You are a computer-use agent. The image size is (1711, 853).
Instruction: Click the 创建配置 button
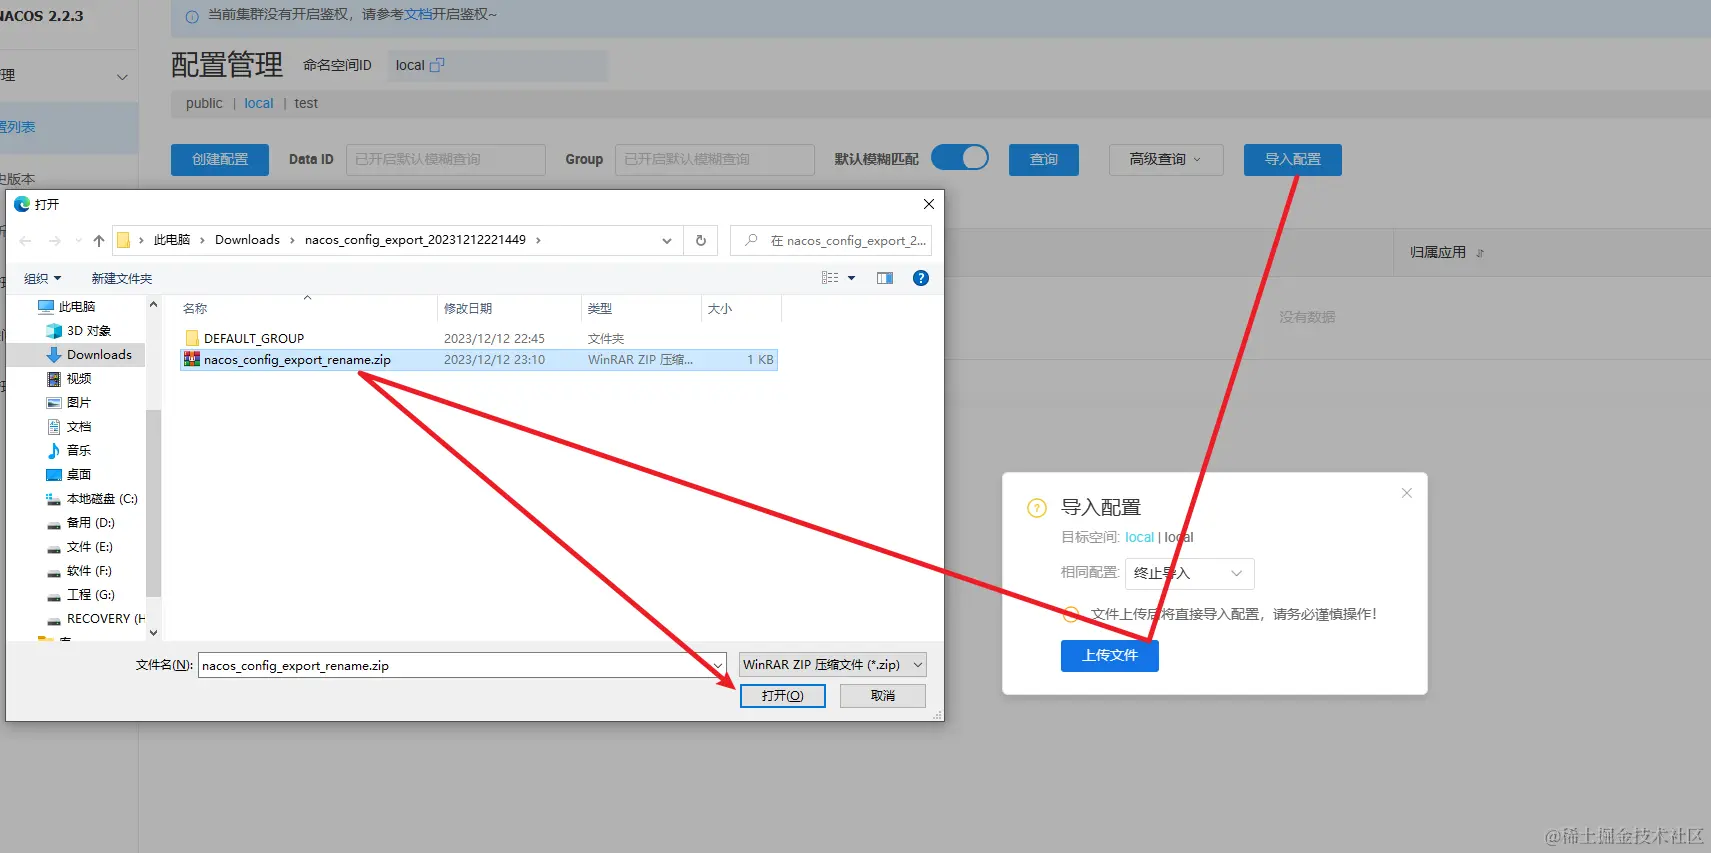220,160
